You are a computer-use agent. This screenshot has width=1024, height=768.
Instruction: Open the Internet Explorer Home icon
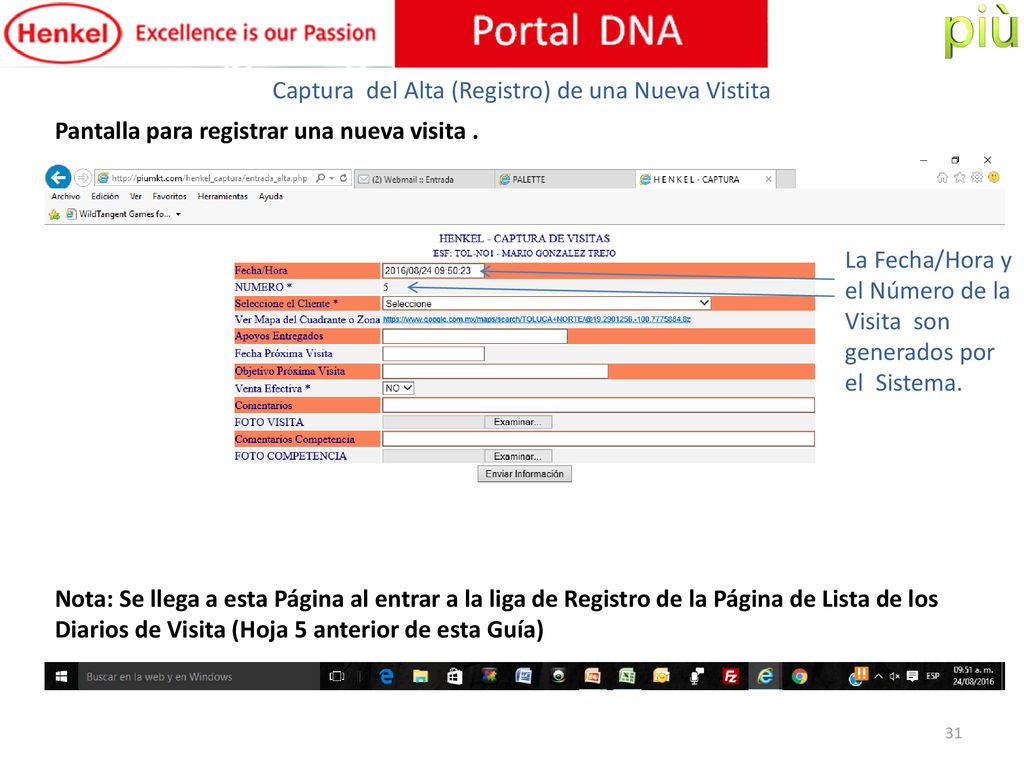(942, 178)
